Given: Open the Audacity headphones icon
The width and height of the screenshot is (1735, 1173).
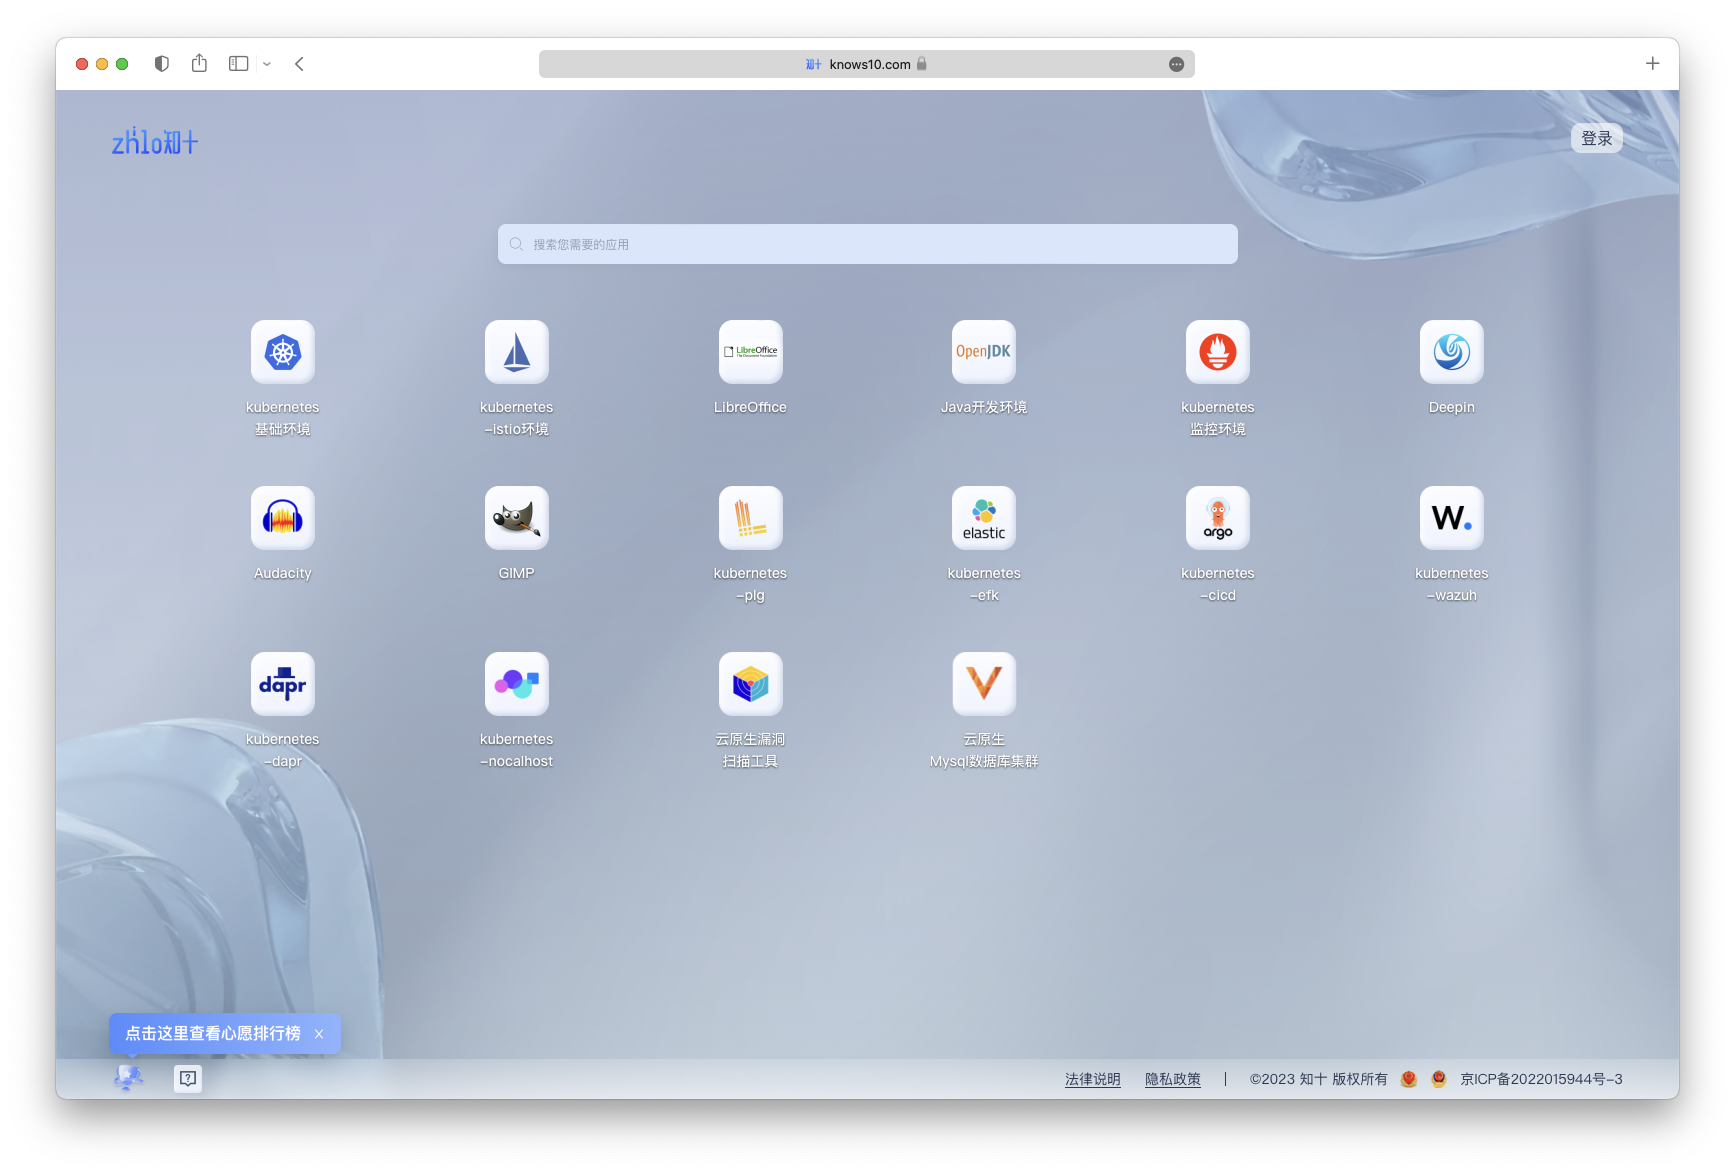Looking at the screenshot, I should [x=283, y=518].
